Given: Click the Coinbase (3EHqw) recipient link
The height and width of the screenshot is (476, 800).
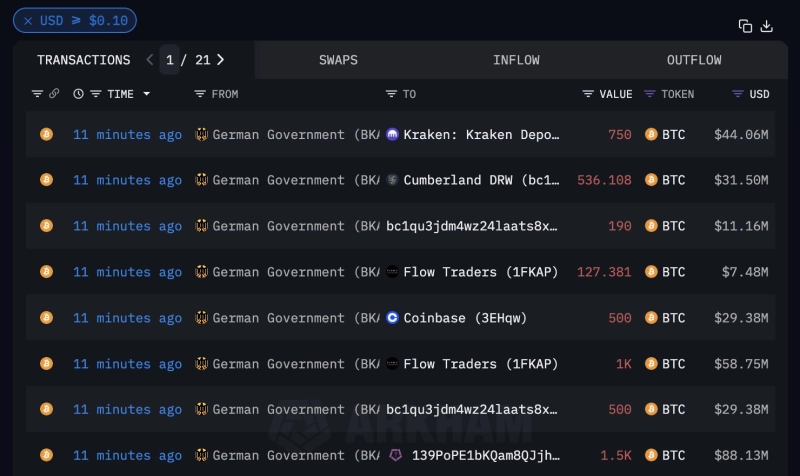Looking at the screenshot, I should coord(464,318).
